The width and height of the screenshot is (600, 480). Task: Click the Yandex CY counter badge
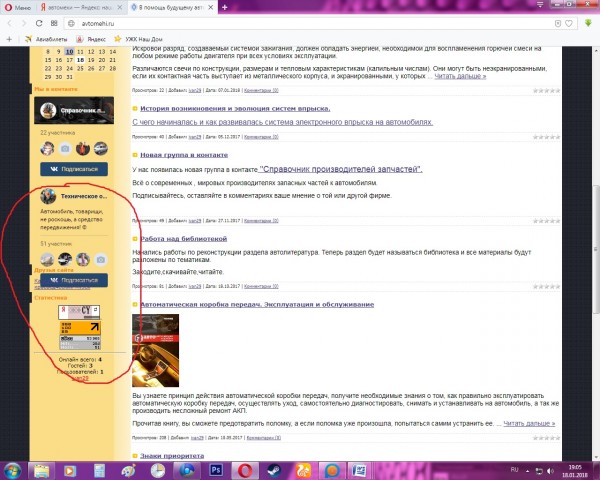point(79,312)
